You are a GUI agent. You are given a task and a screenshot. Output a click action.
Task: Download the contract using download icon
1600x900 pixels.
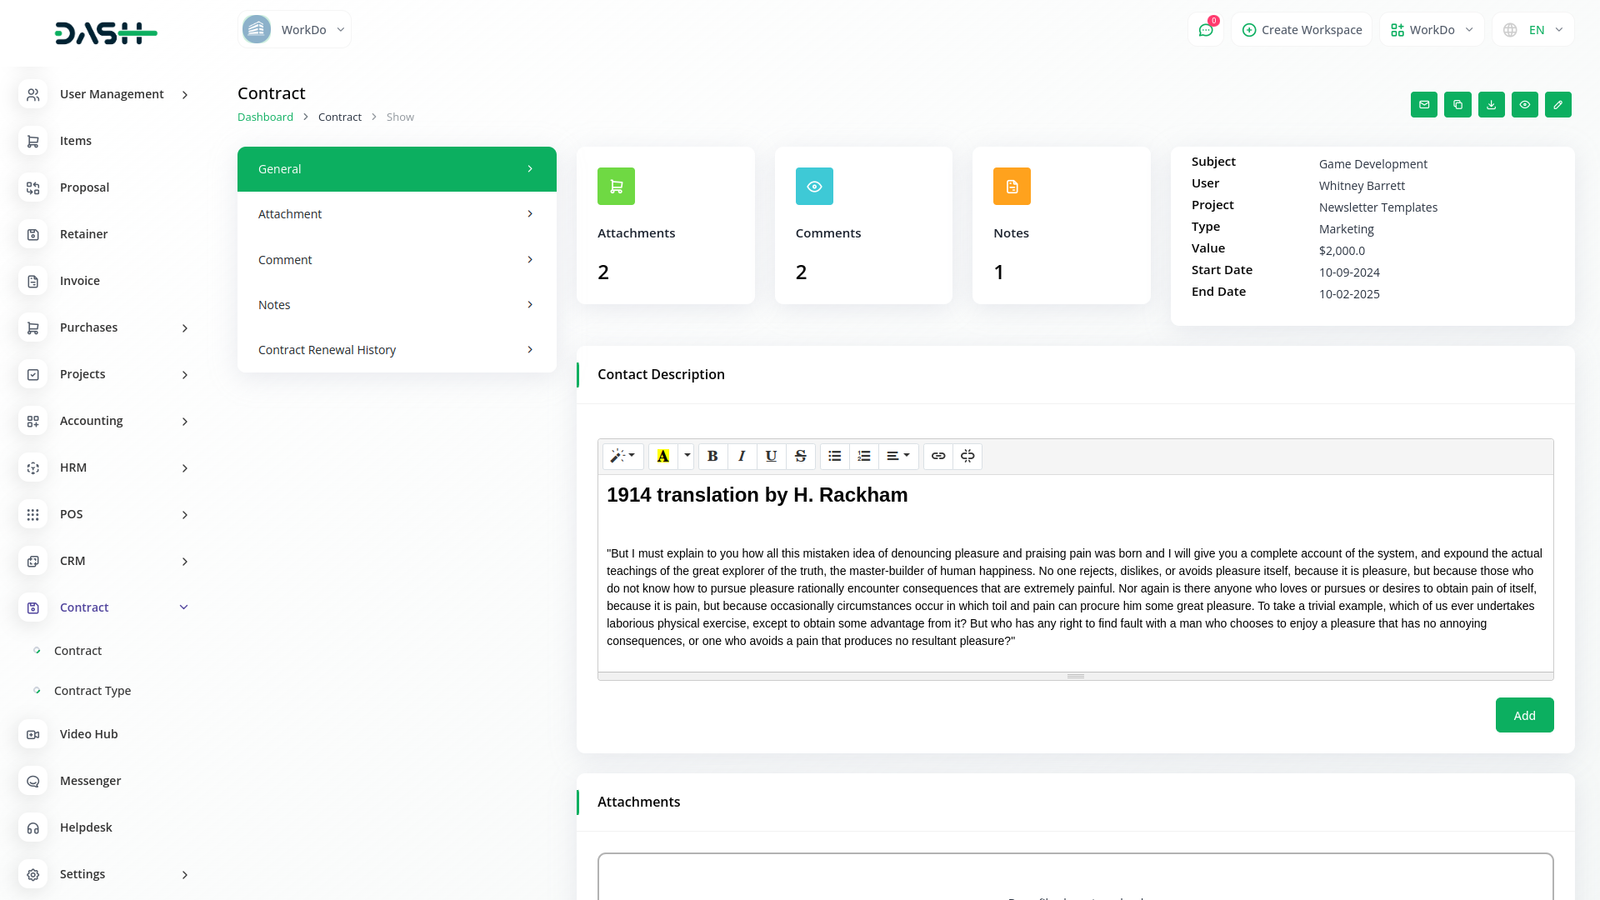[1491, 105]
